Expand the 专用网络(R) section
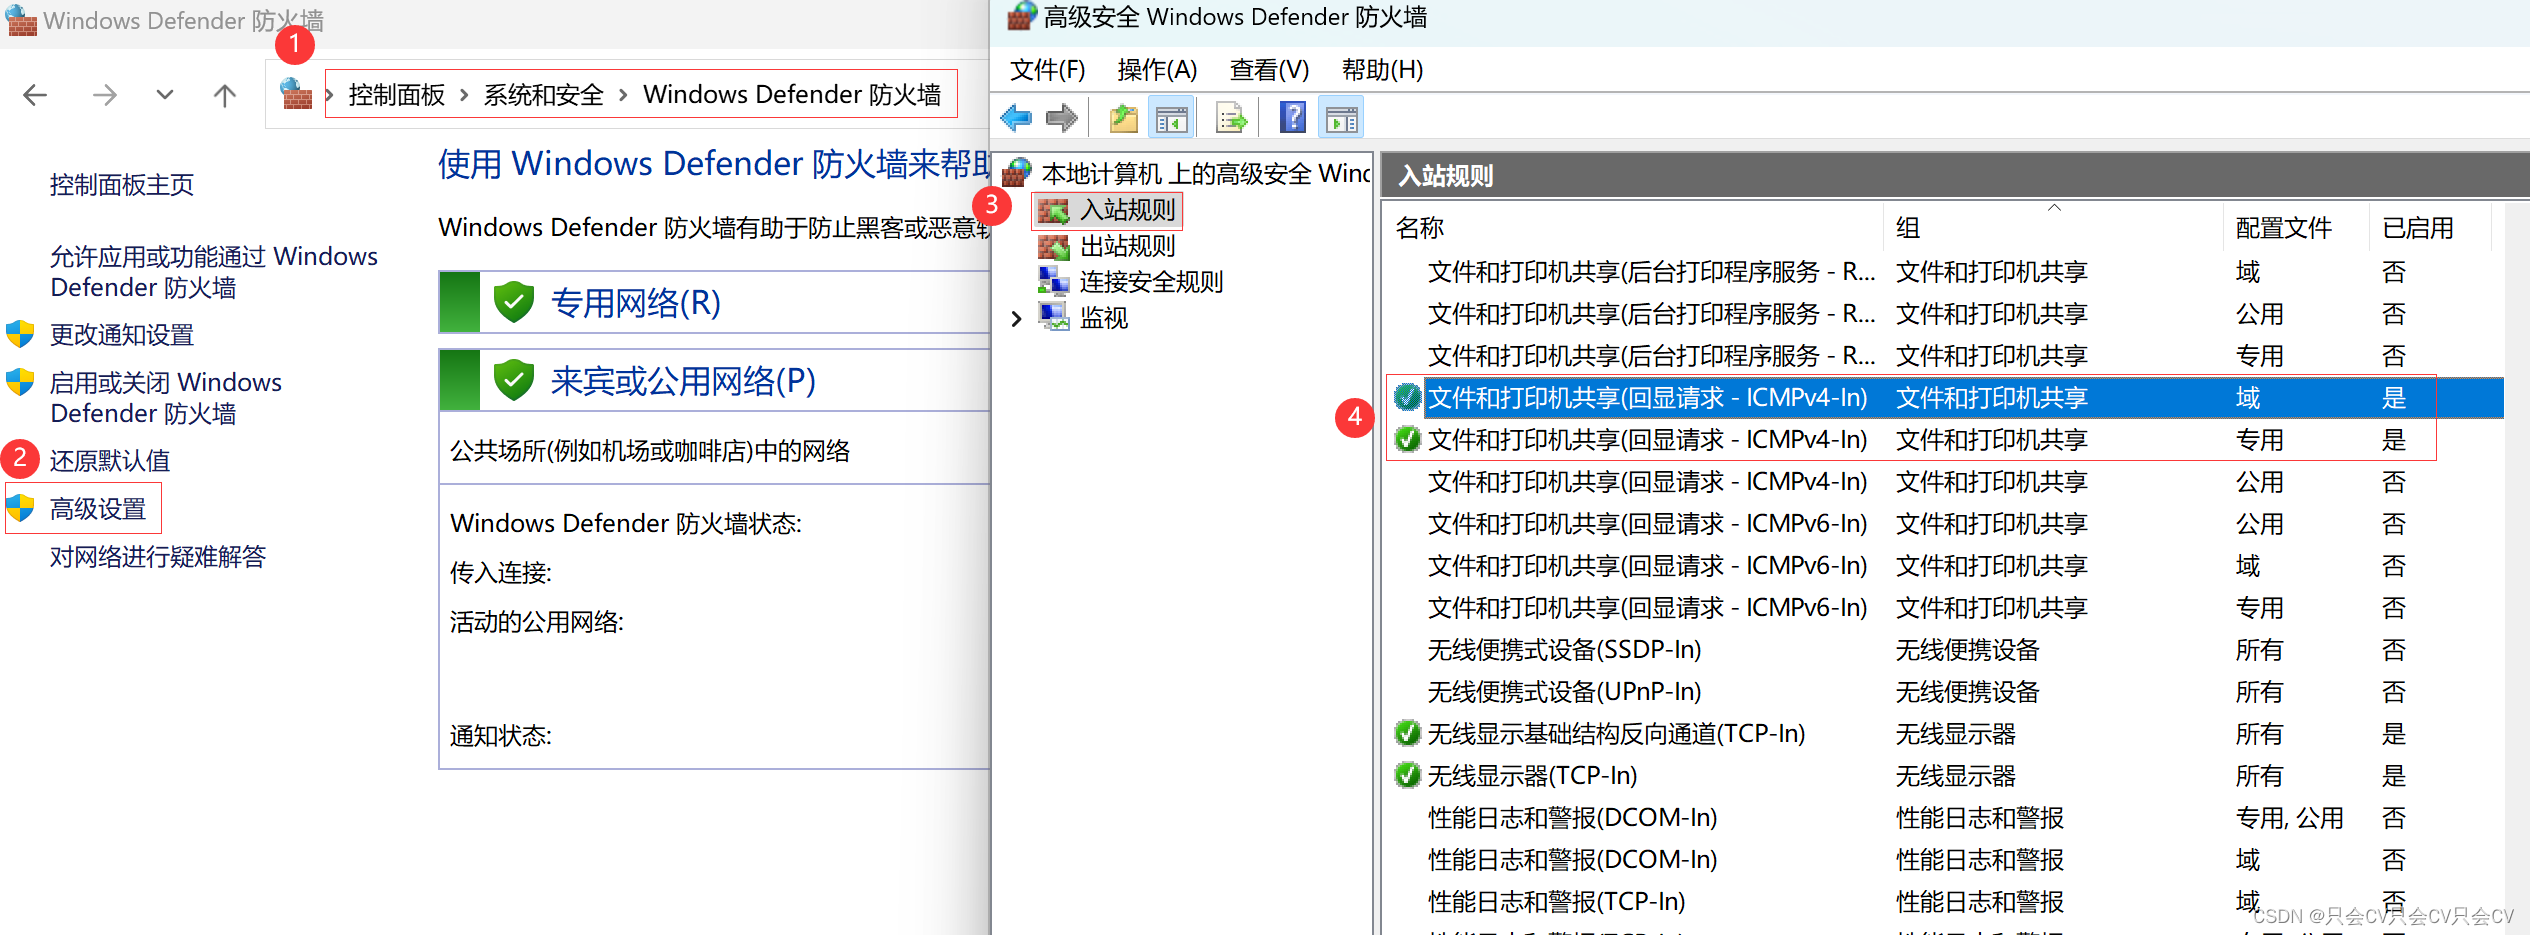 coord(714,302)
